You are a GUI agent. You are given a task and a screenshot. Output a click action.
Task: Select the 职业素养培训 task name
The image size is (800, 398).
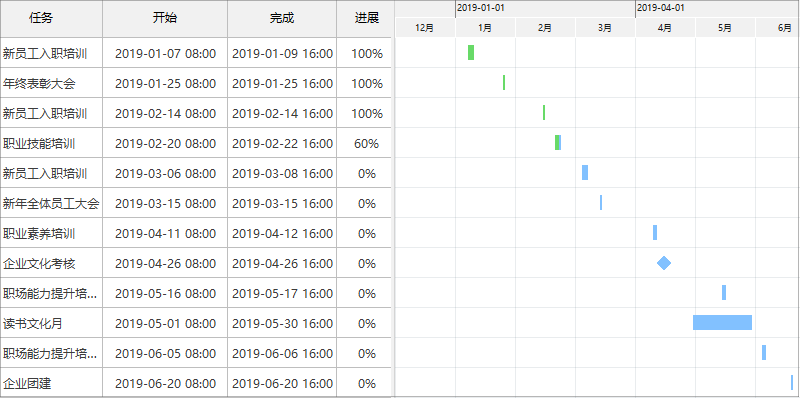39,234
